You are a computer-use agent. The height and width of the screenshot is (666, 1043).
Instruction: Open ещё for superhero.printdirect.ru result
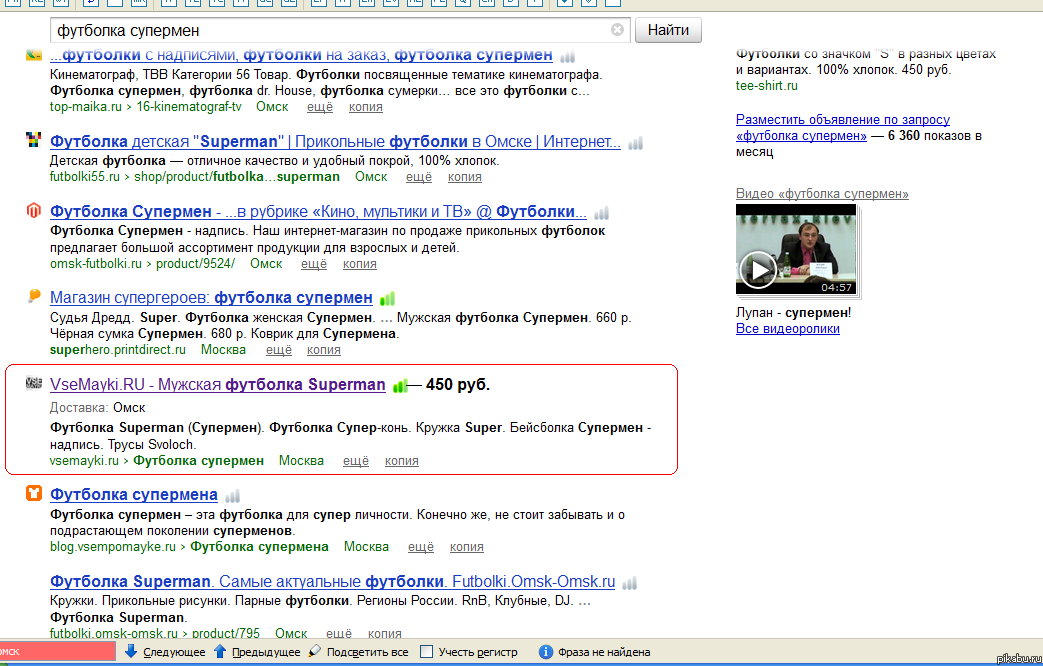(279, 350)
